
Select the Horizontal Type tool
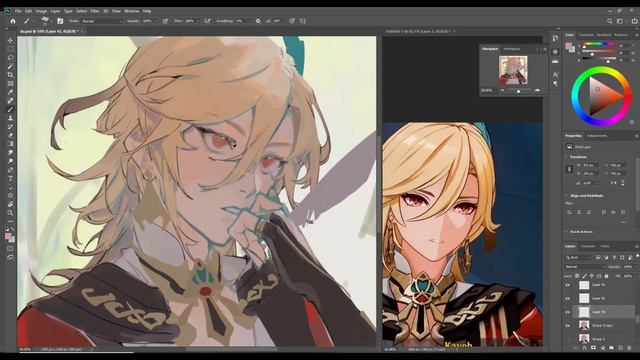[11, 178]
